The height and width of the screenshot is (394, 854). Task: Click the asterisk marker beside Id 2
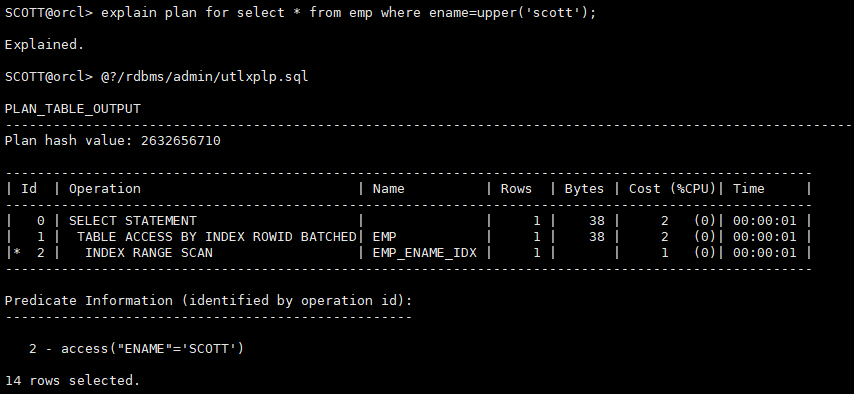[17, 252]
